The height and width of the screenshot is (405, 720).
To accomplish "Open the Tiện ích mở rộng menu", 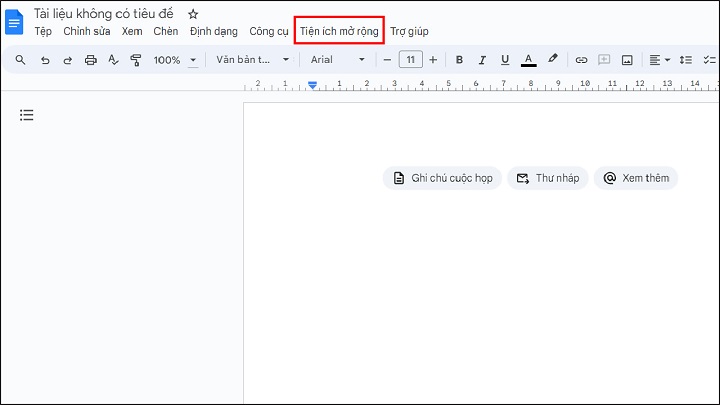I will click(x=339, y=31).
